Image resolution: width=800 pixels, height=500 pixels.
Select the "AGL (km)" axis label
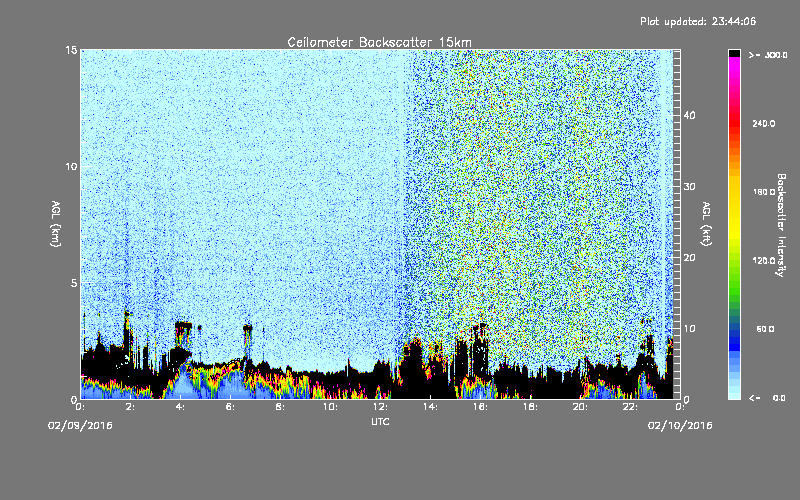coord(56,224)
